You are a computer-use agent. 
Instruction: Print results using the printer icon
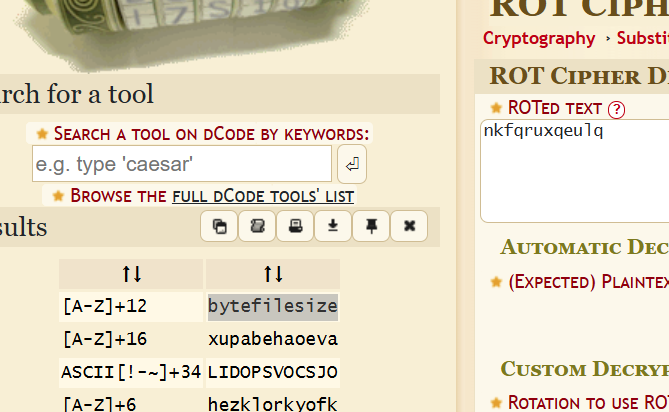point(295,226)
